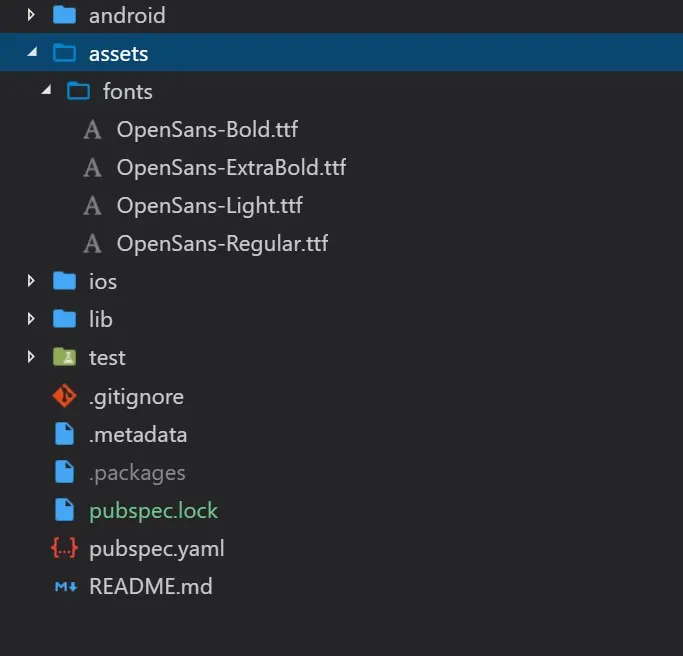Click the android folder icon
The image size is (683, 656).
[64, 16]
